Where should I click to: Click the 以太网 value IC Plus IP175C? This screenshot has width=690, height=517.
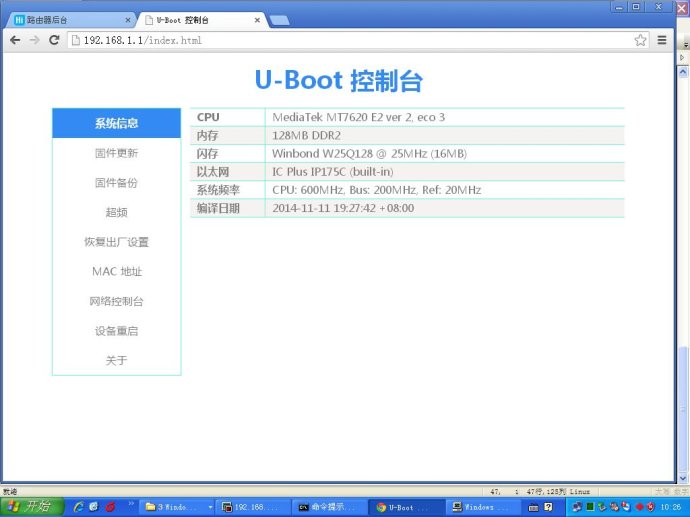[332, 172]
